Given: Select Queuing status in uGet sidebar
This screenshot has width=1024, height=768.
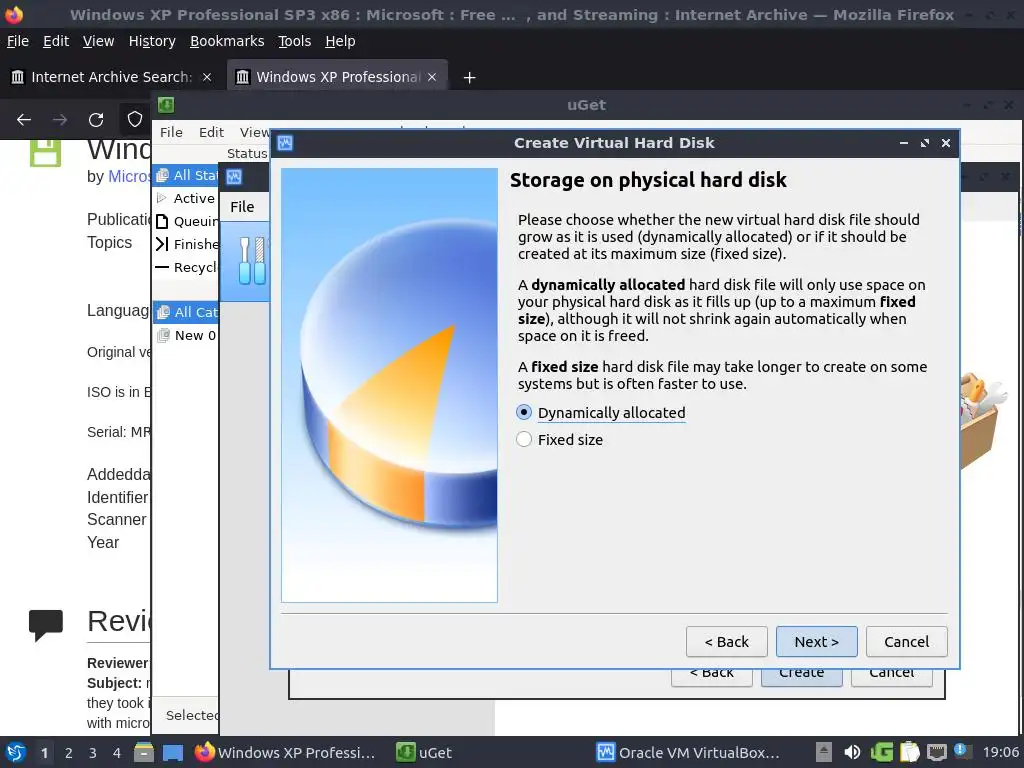Looking at the screenshot, I should [186, 221].
